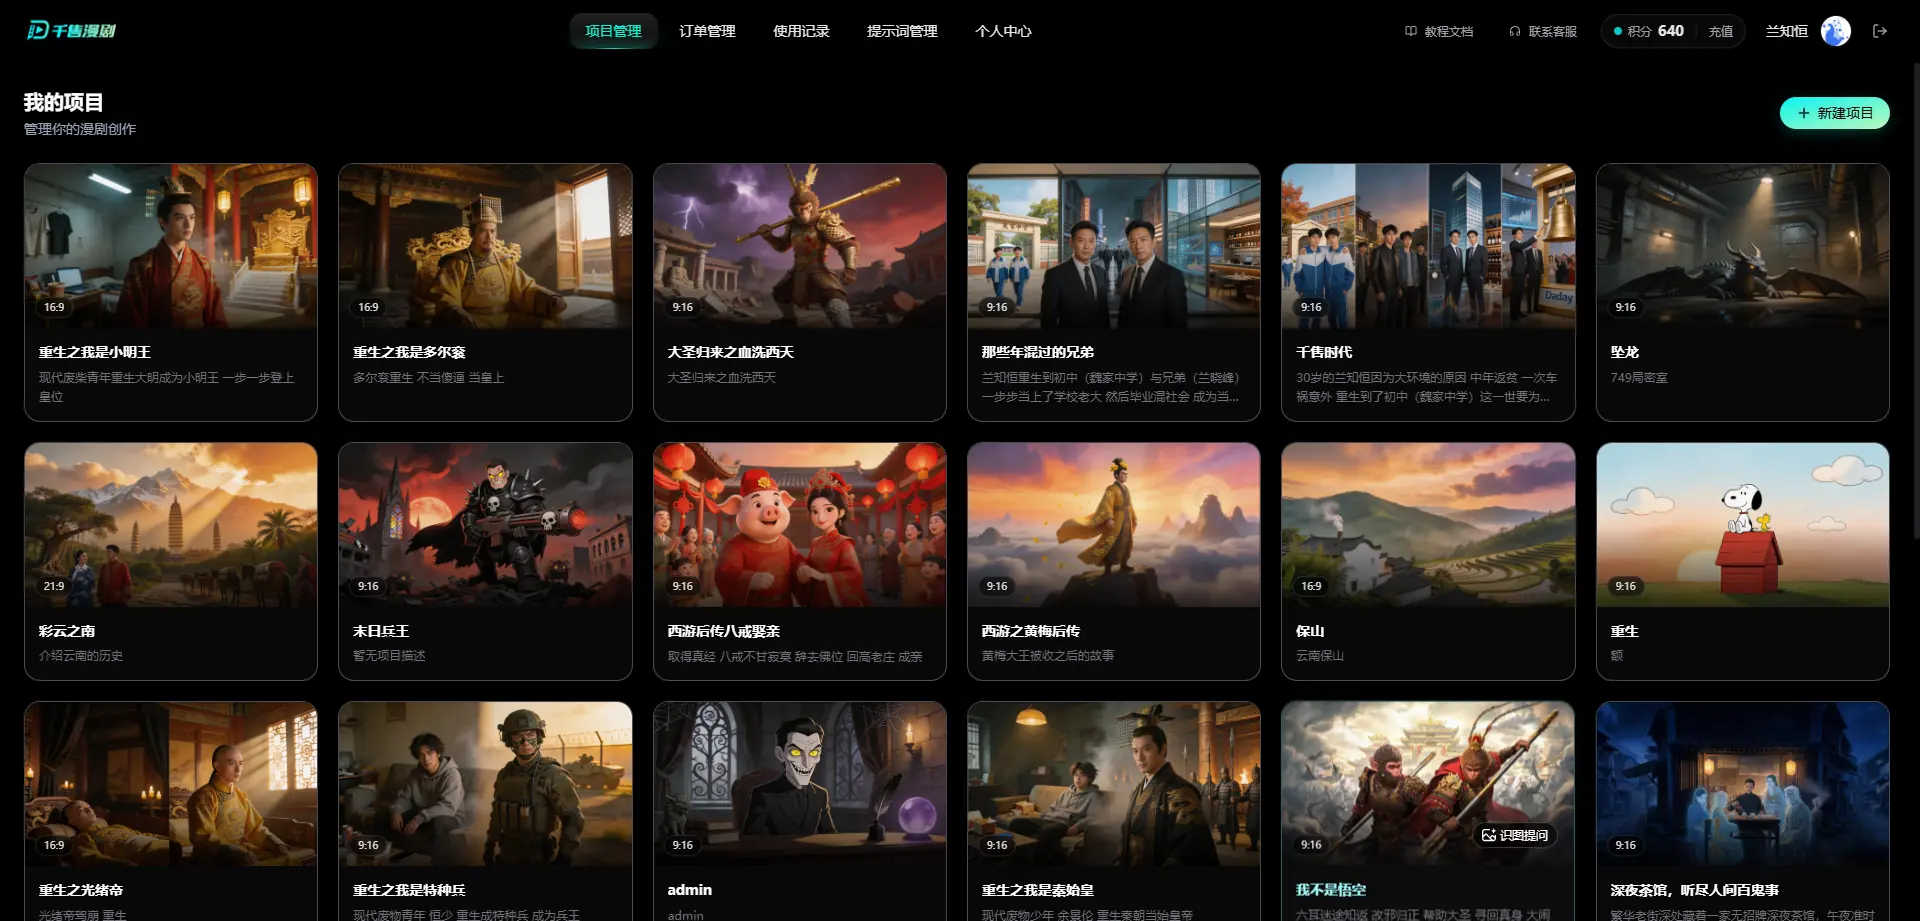Viewport: 1920px width, 921px height.
Task: Go to the 使用记录 tab
Action: click(x=801, y=31)
